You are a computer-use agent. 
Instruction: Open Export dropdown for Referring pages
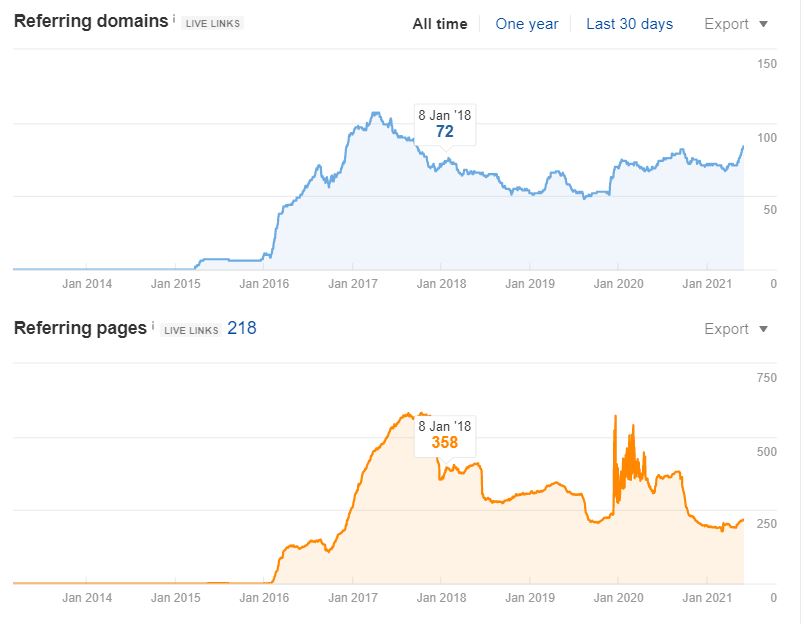(x=736, y=329)
